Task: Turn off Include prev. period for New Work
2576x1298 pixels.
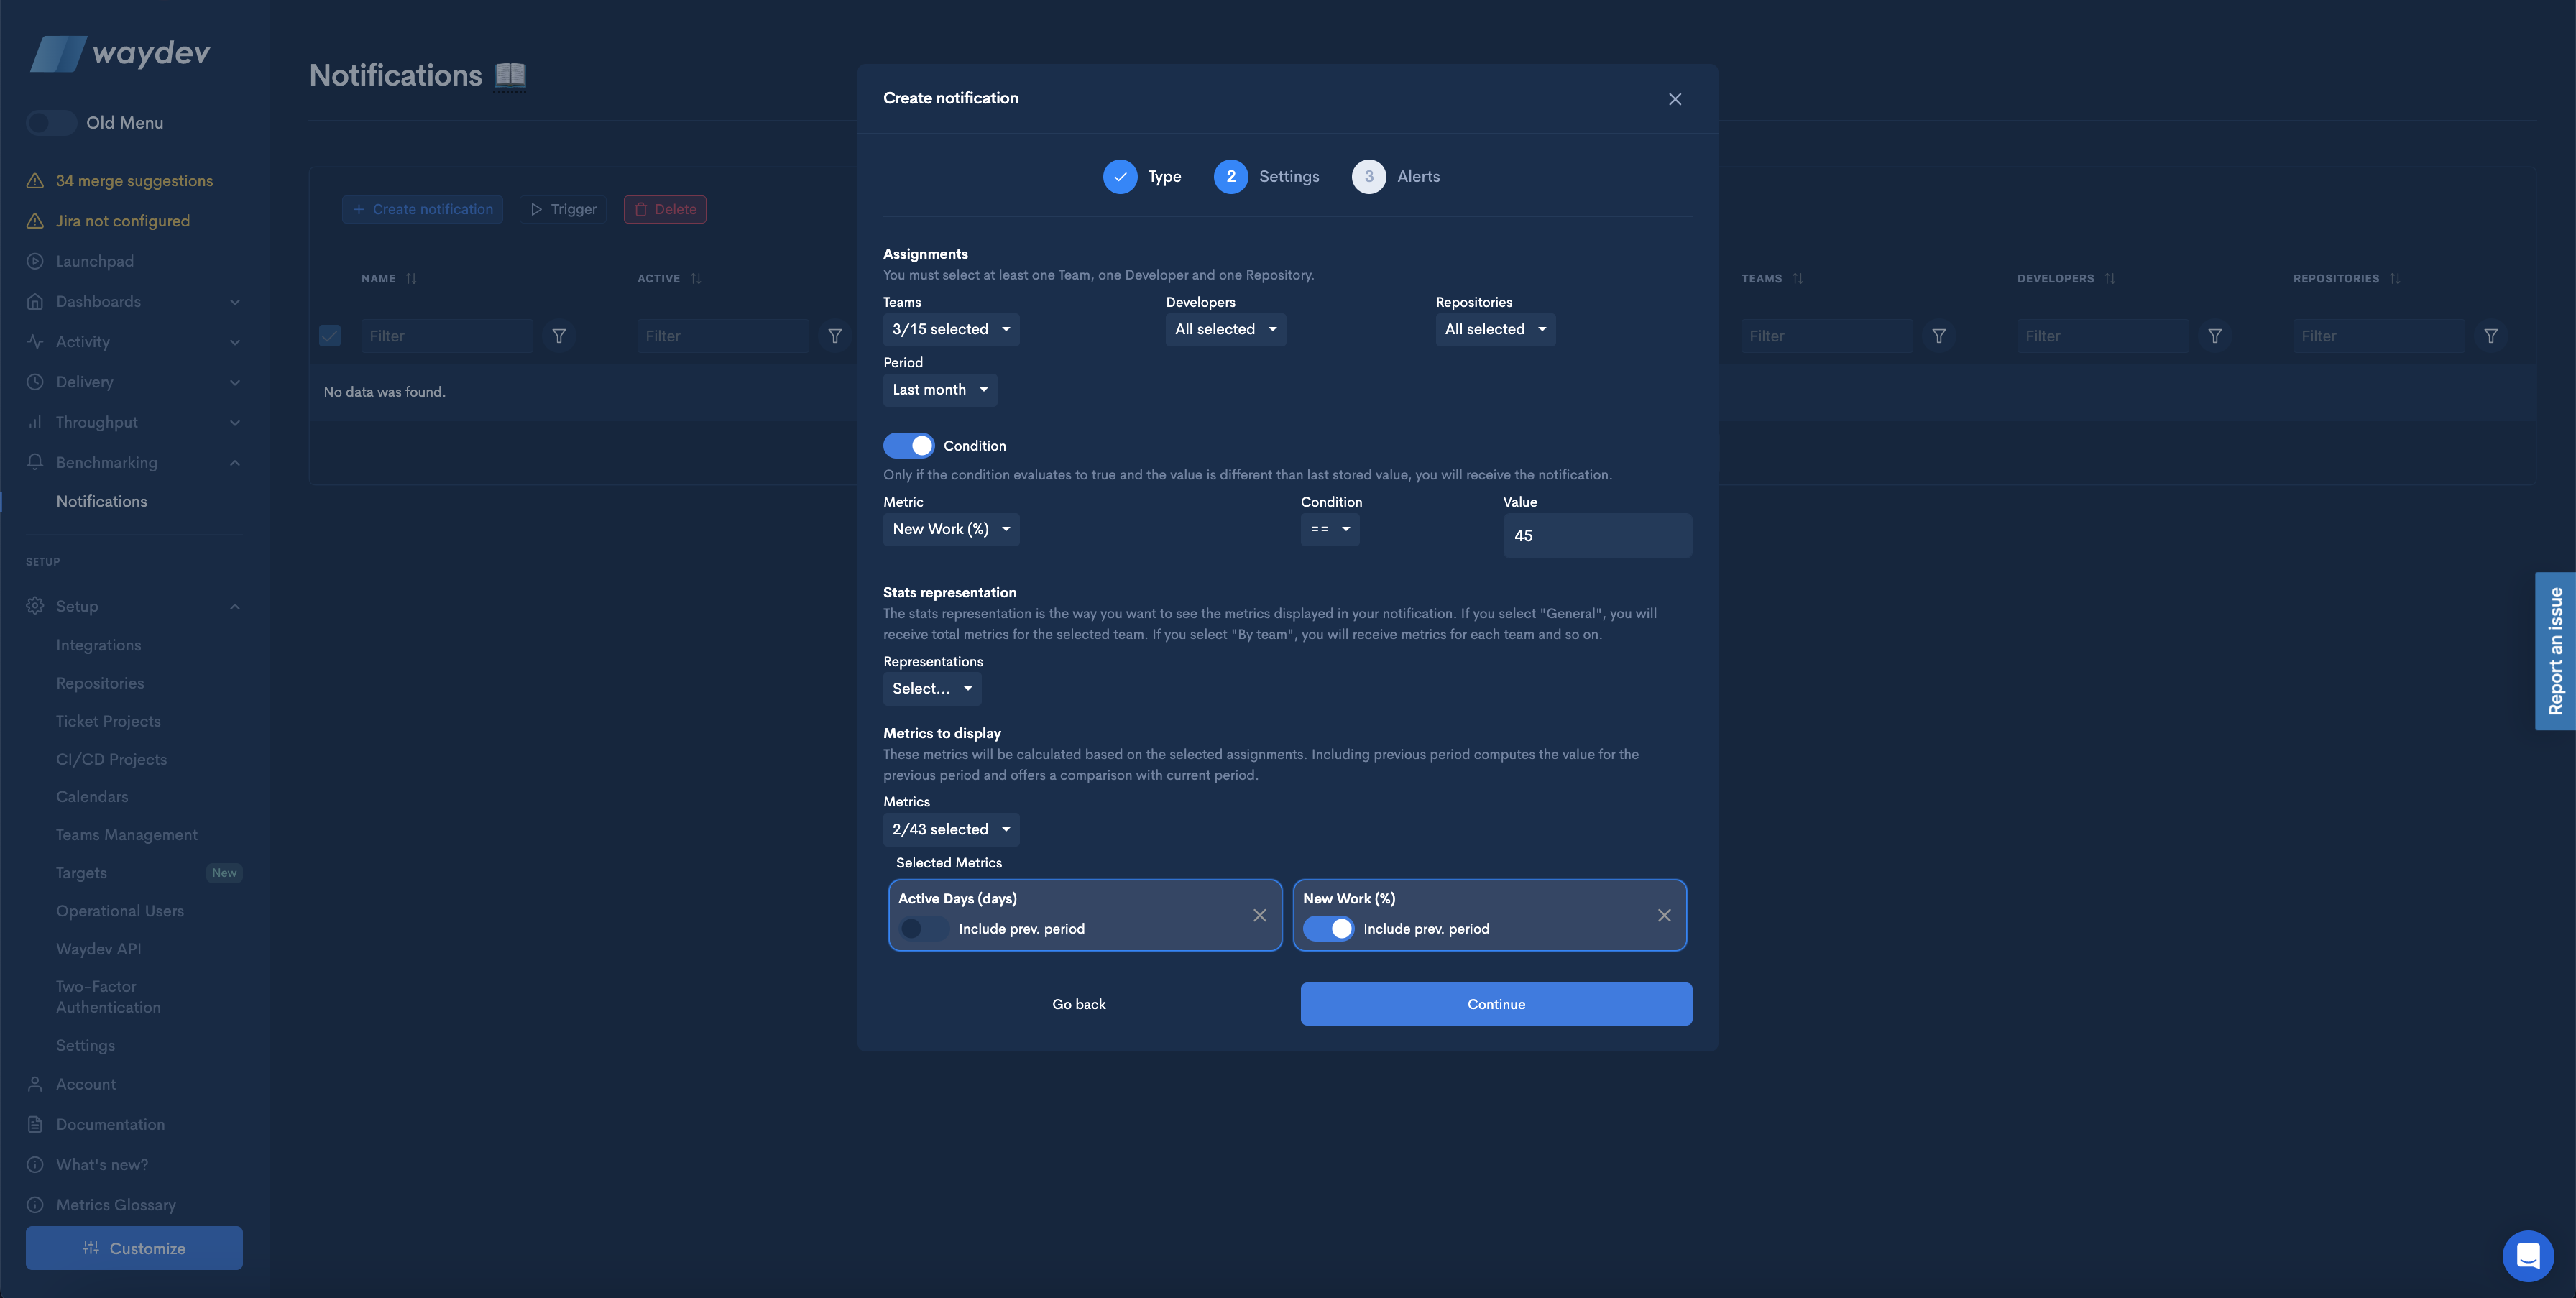Action: click(x=1328, y=929)
